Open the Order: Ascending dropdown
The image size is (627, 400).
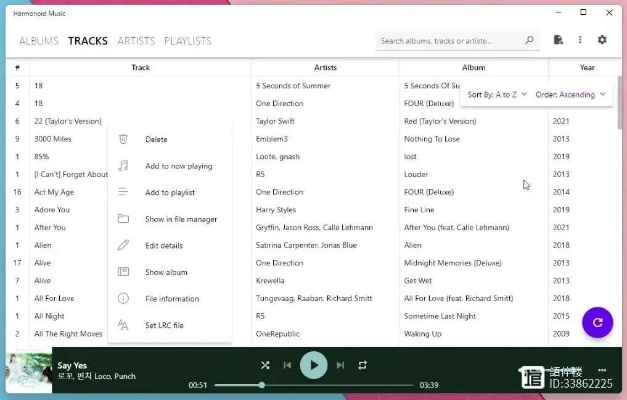[x=570, y=94]
